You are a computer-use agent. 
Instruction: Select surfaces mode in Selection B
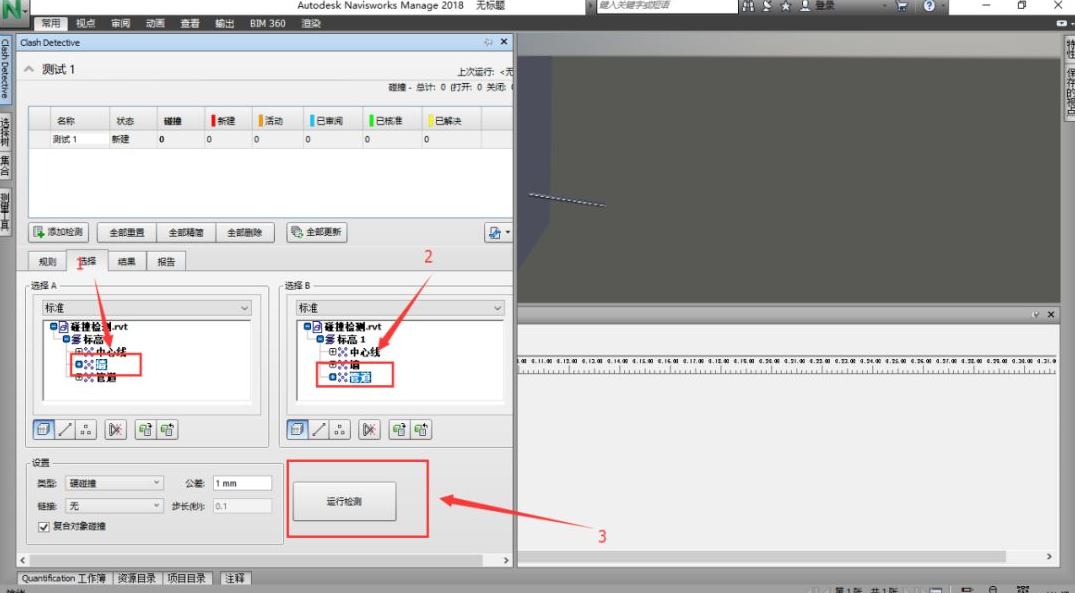[x=297, y=430]
